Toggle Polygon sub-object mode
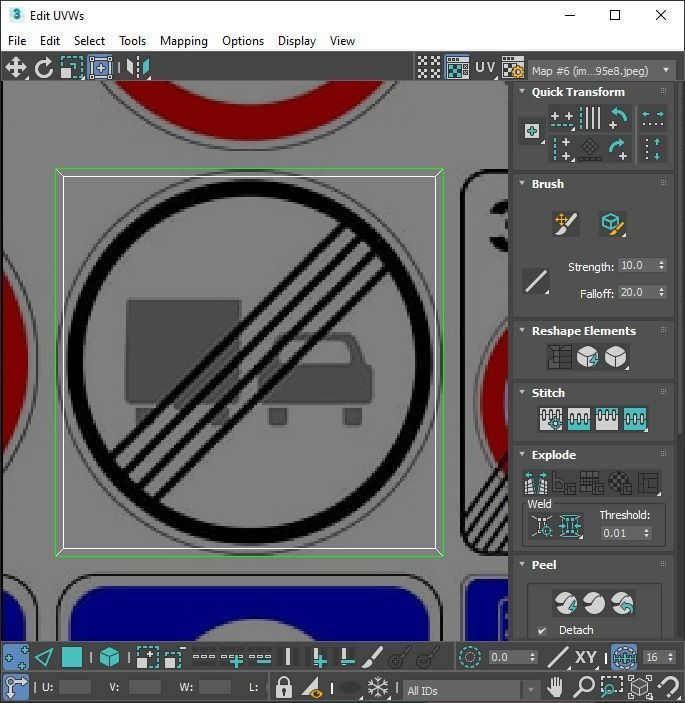The image size is (685, 703). pyautogui.click(x=72, y=657)
